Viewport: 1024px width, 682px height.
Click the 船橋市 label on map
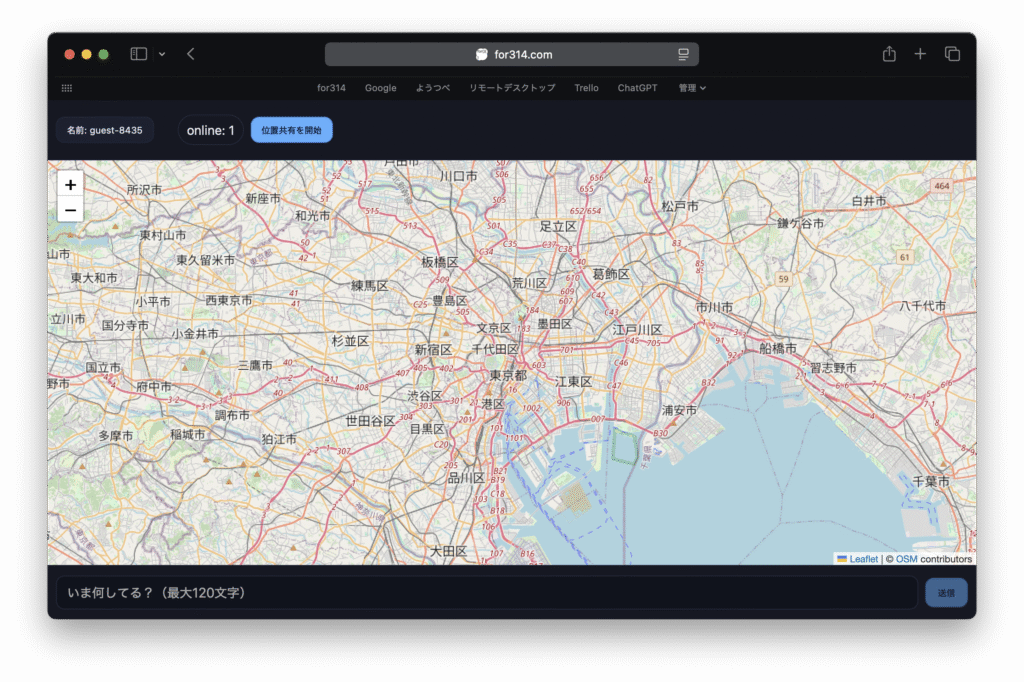tap(778, 348)
